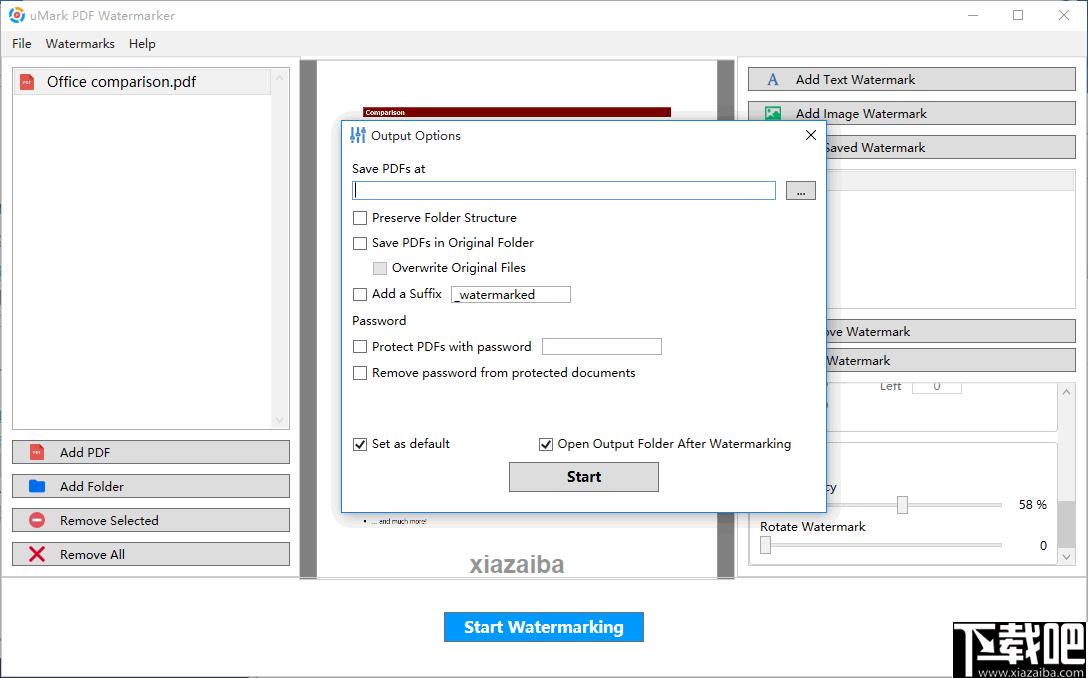
Task: Click the settings panel scroll up arrow
Action: click(x=1066, y=392)
